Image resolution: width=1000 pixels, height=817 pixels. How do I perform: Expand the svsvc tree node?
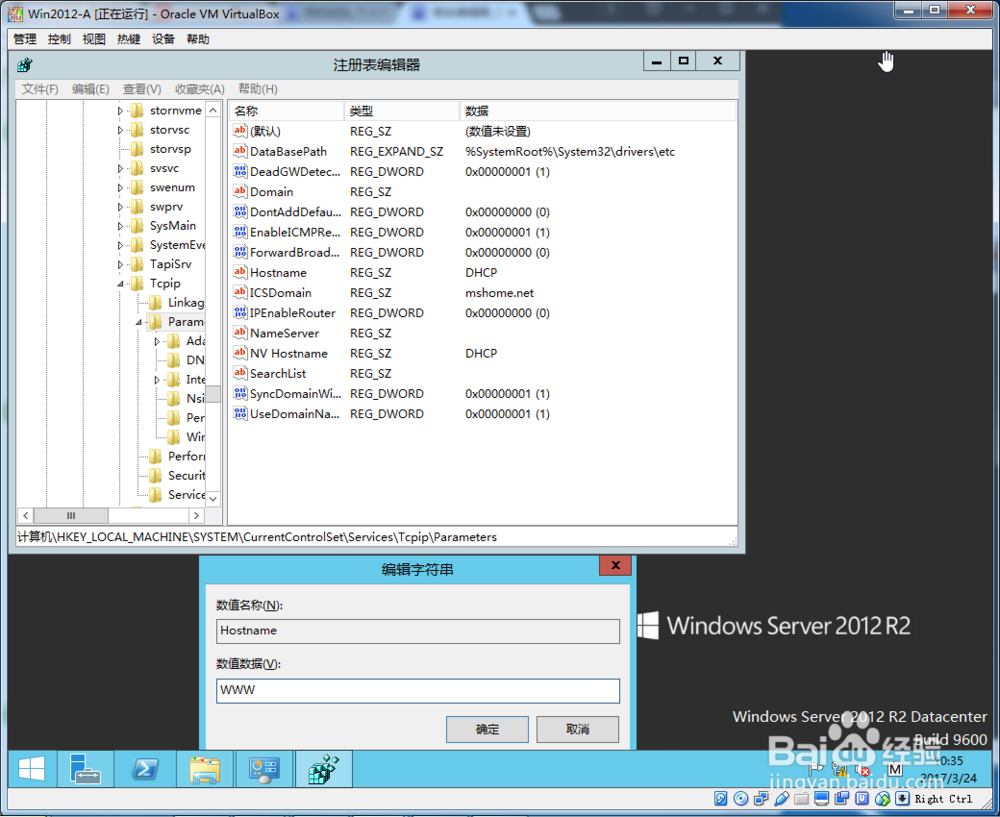point(120,168)
